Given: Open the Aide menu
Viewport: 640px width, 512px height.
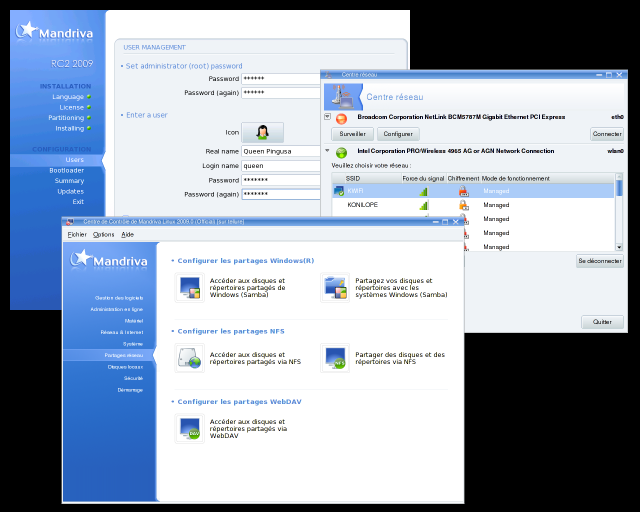Looking at the screenshot, I should coord(128,235).
